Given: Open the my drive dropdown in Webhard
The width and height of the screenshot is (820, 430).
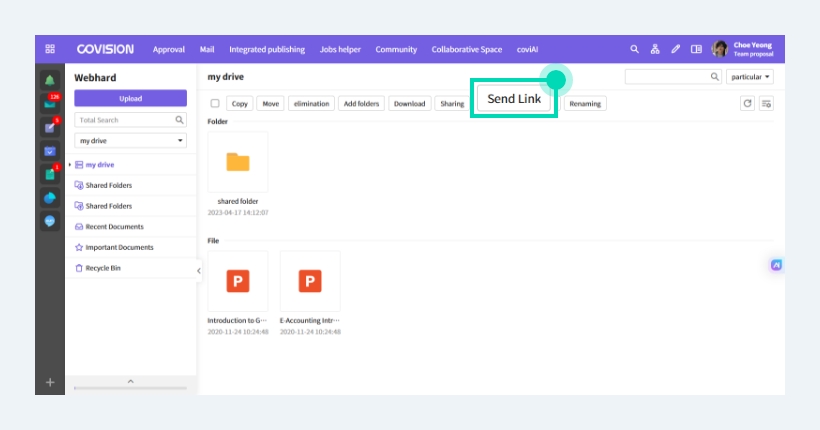Looking at the screenshot, I should (130, 141).
